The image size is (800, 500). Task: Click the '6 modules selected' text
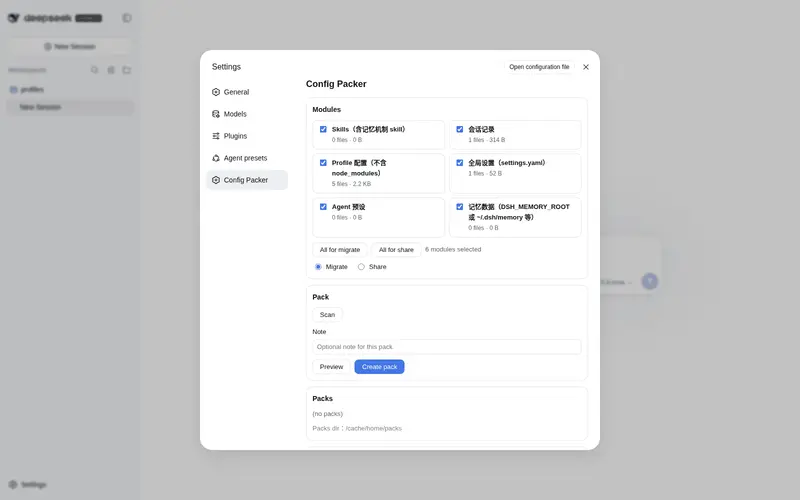click(453, 249)
